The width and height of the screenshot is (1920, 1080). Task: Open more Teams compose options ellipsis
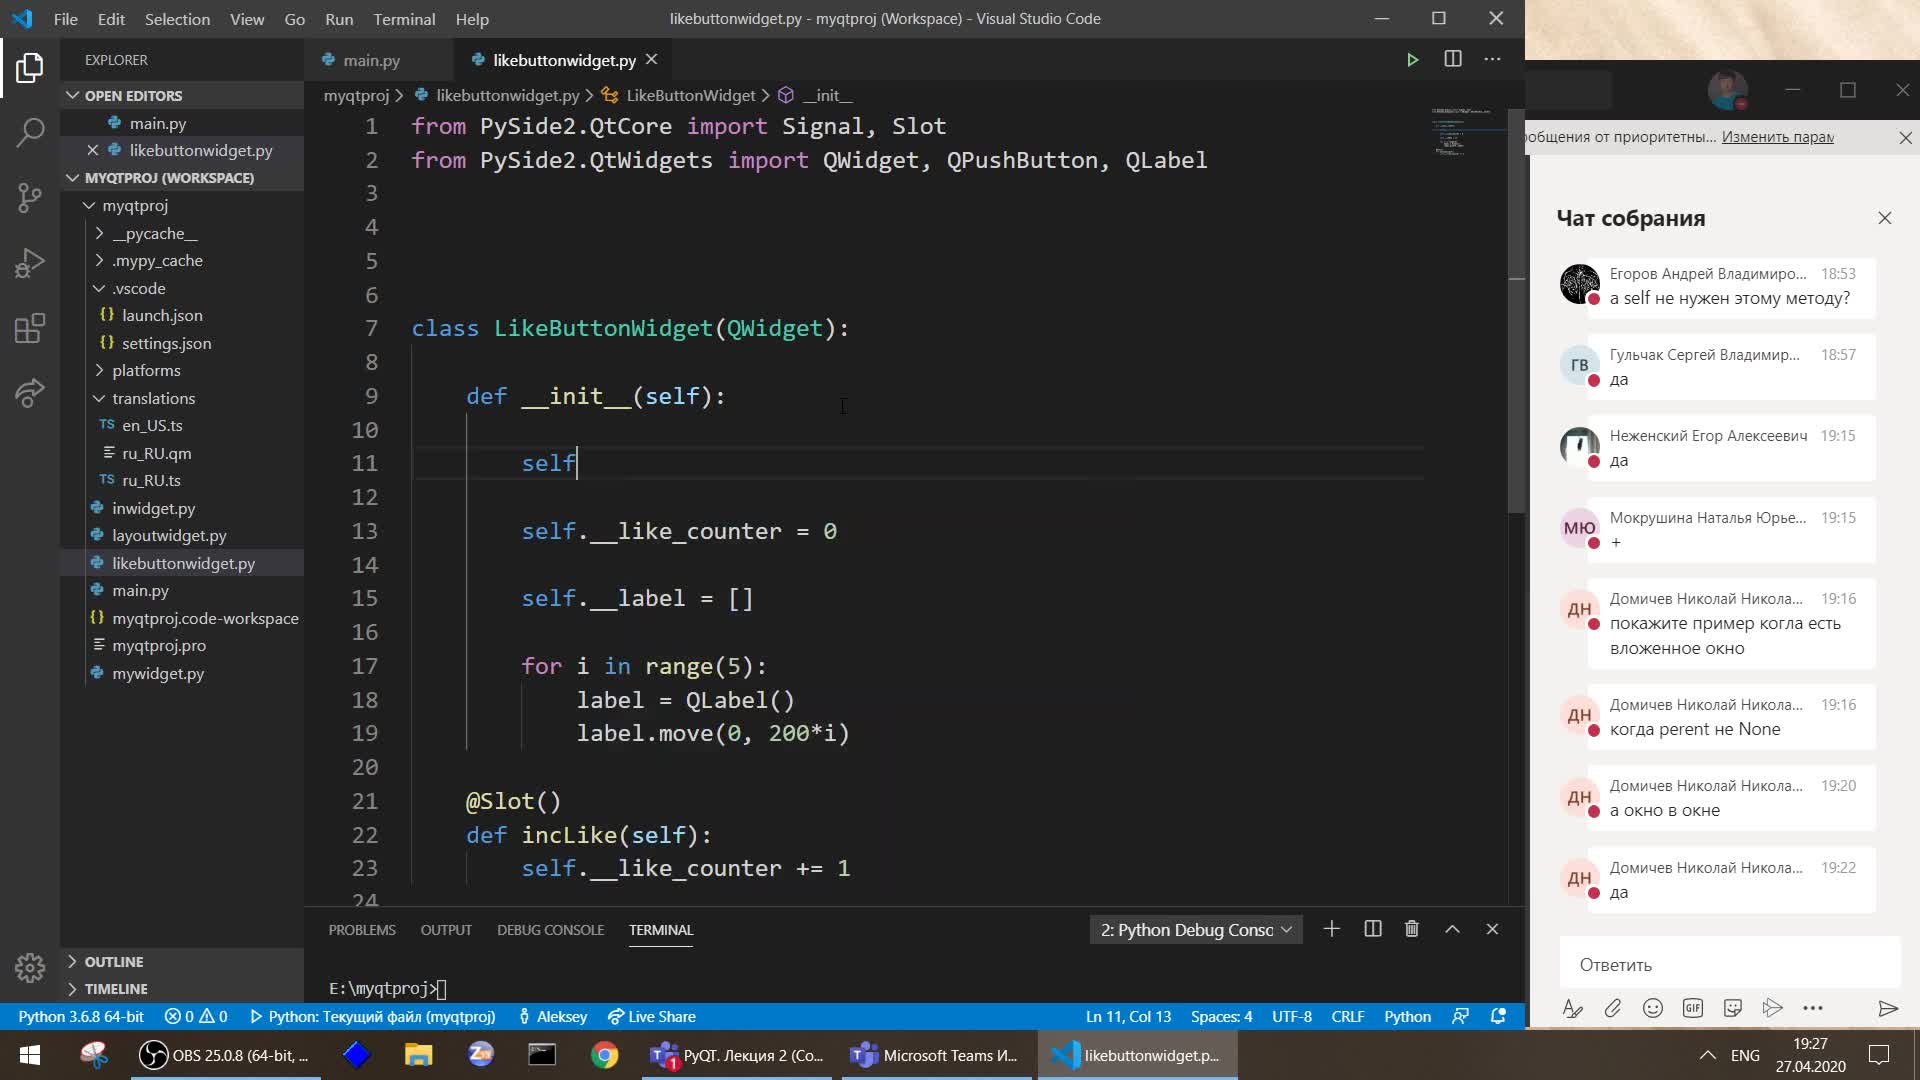(x=1813, y=1008)
